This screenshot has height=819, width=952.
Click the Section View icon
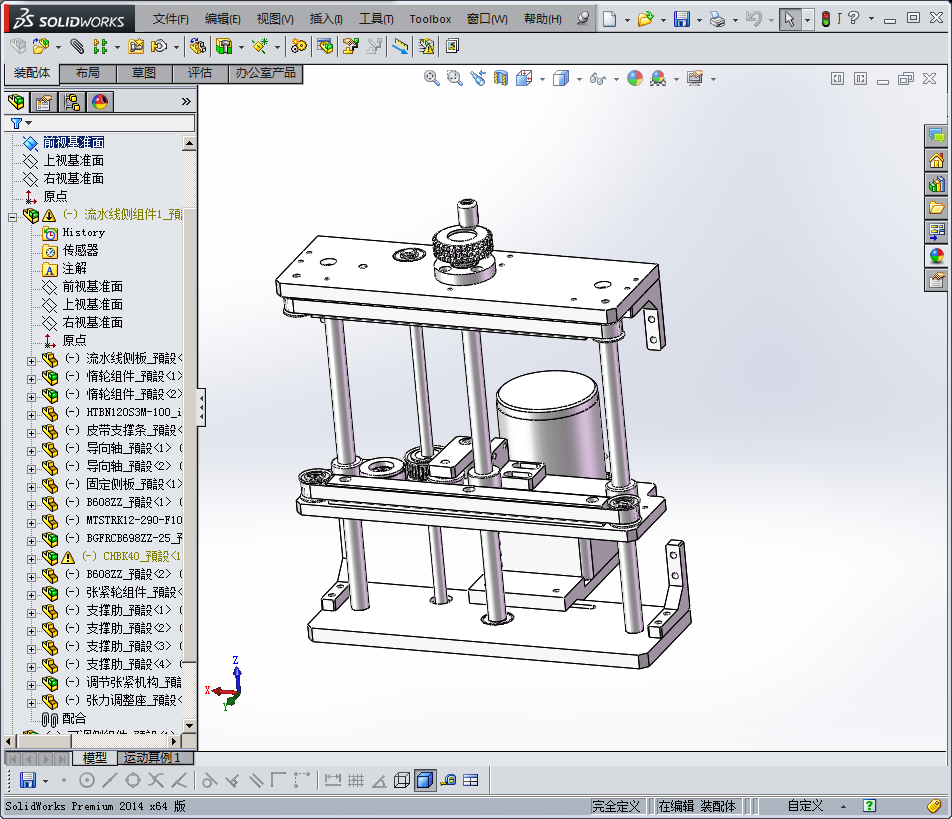point(501,78)
